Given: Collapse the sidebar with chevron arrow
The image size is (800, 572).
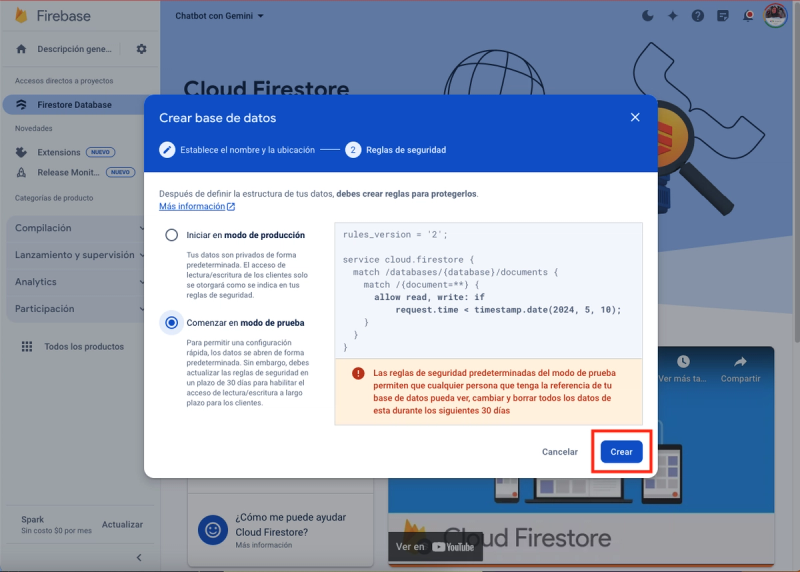Looking at the screenshot, I should coord(139,558).
